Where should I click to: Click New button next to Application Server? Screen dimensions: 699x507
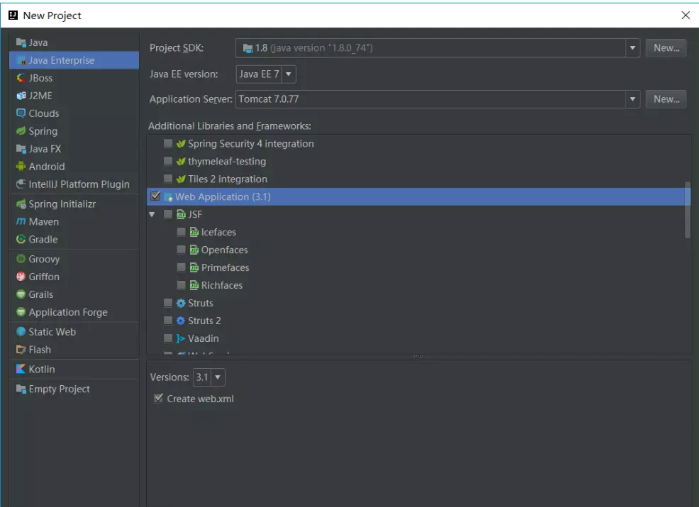(666, 99)
